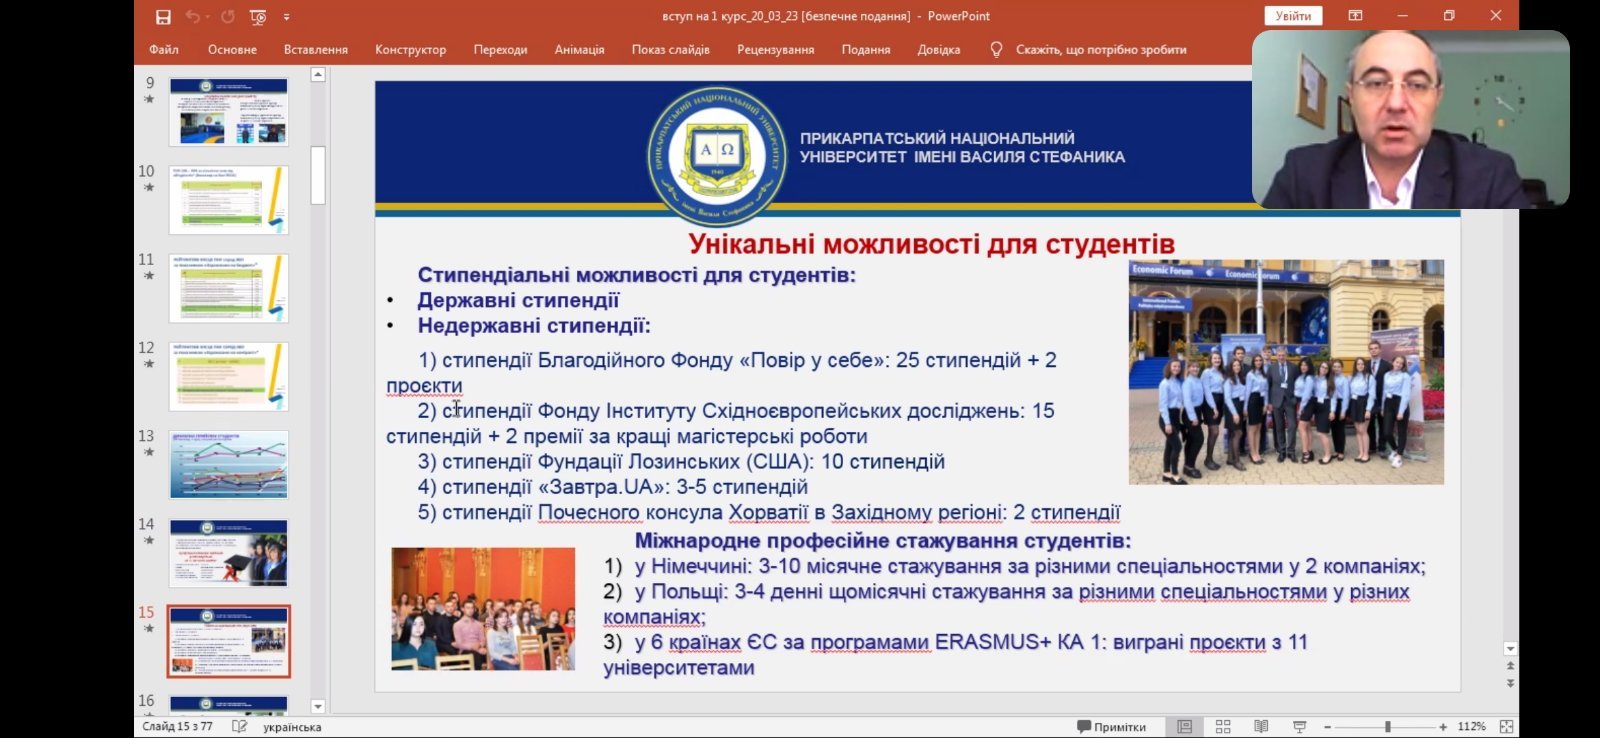Click the українська language indicator
Viewport: 1600px width, 738px height.
(x=292, y=727)
